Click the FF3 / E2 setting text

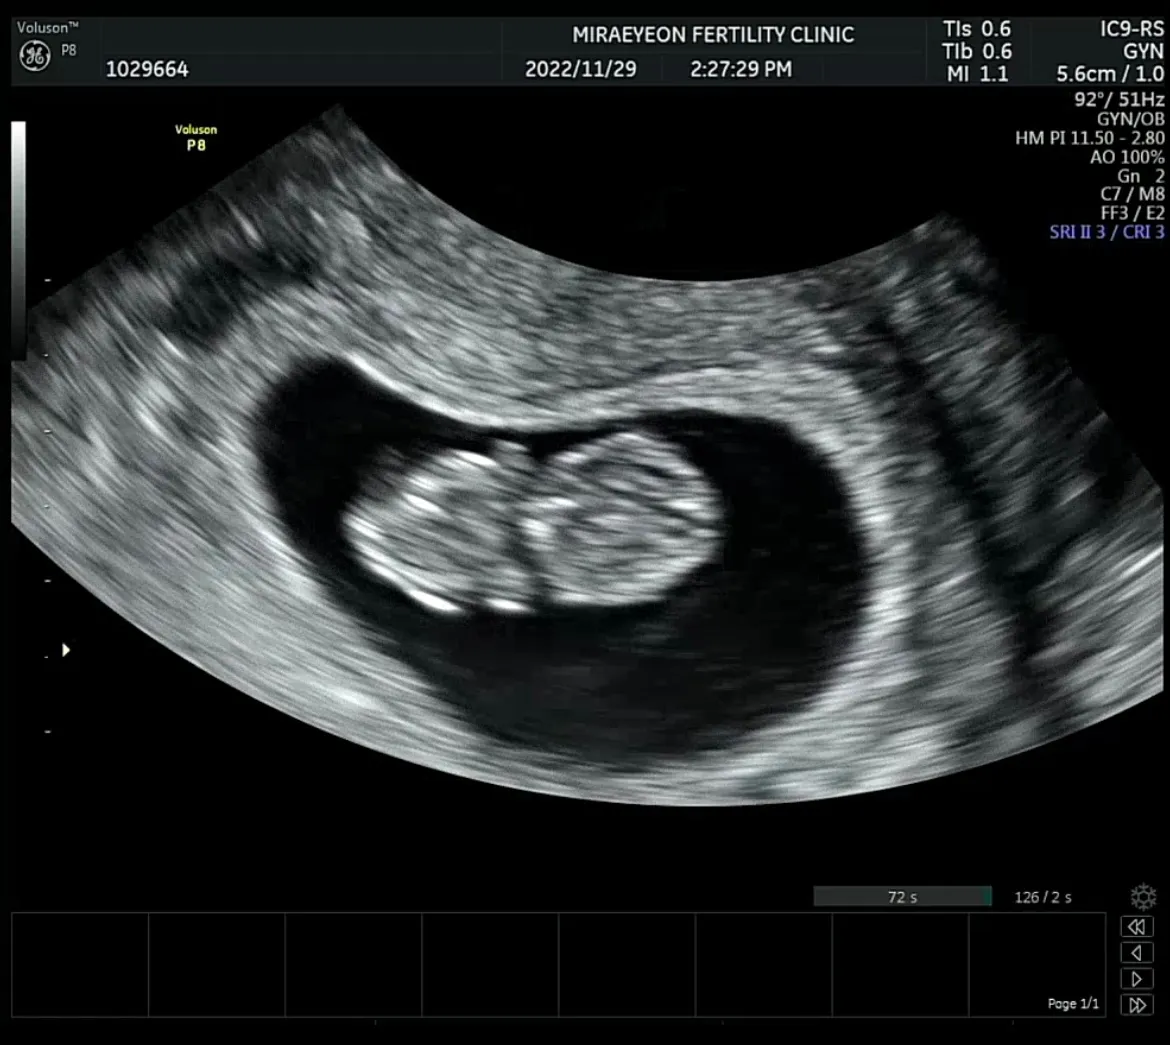coord(1132,213)
